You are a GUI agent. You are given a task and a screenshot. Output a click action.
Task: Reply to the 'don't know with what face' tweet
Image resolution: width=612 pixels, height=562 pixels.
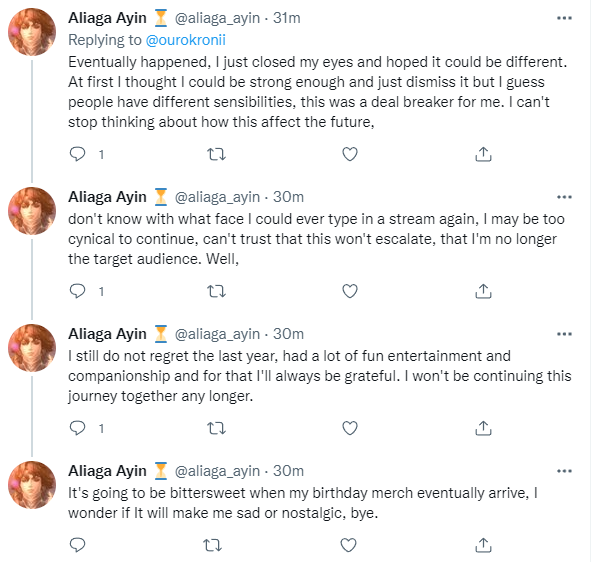(x=77, y=291)
